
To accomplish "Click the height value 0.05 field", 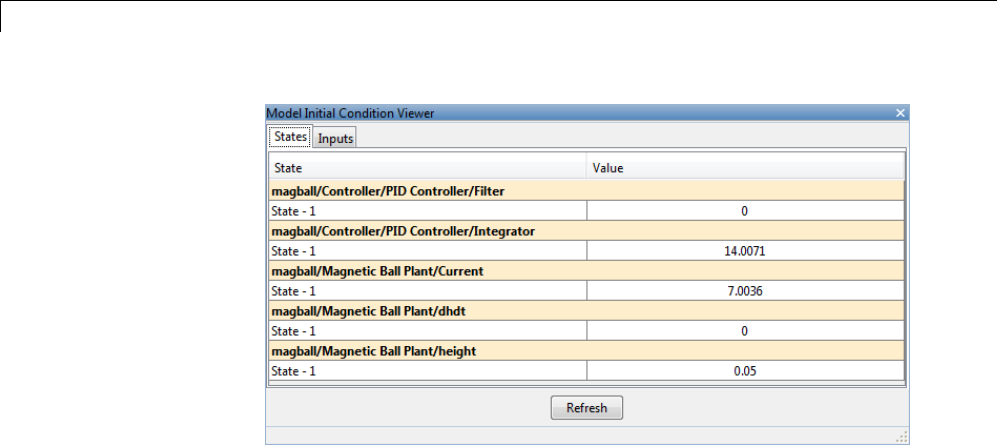I will 745,370.
